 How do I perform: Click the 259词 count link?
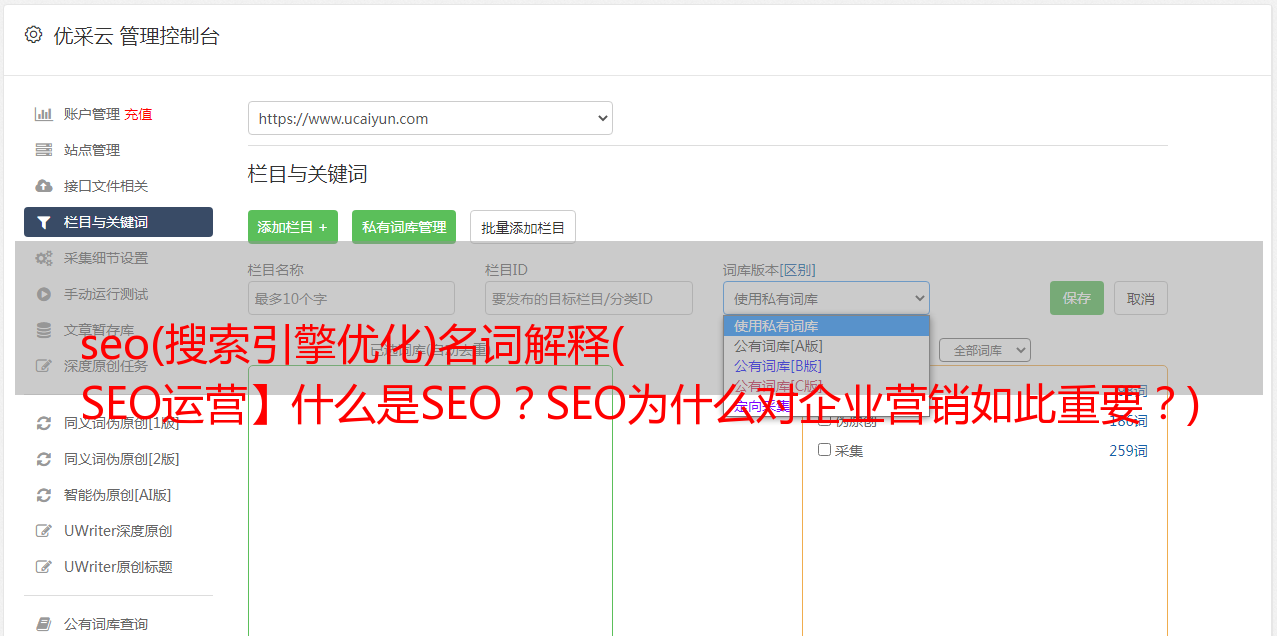pyautogui.click(x=1128, y=451)
